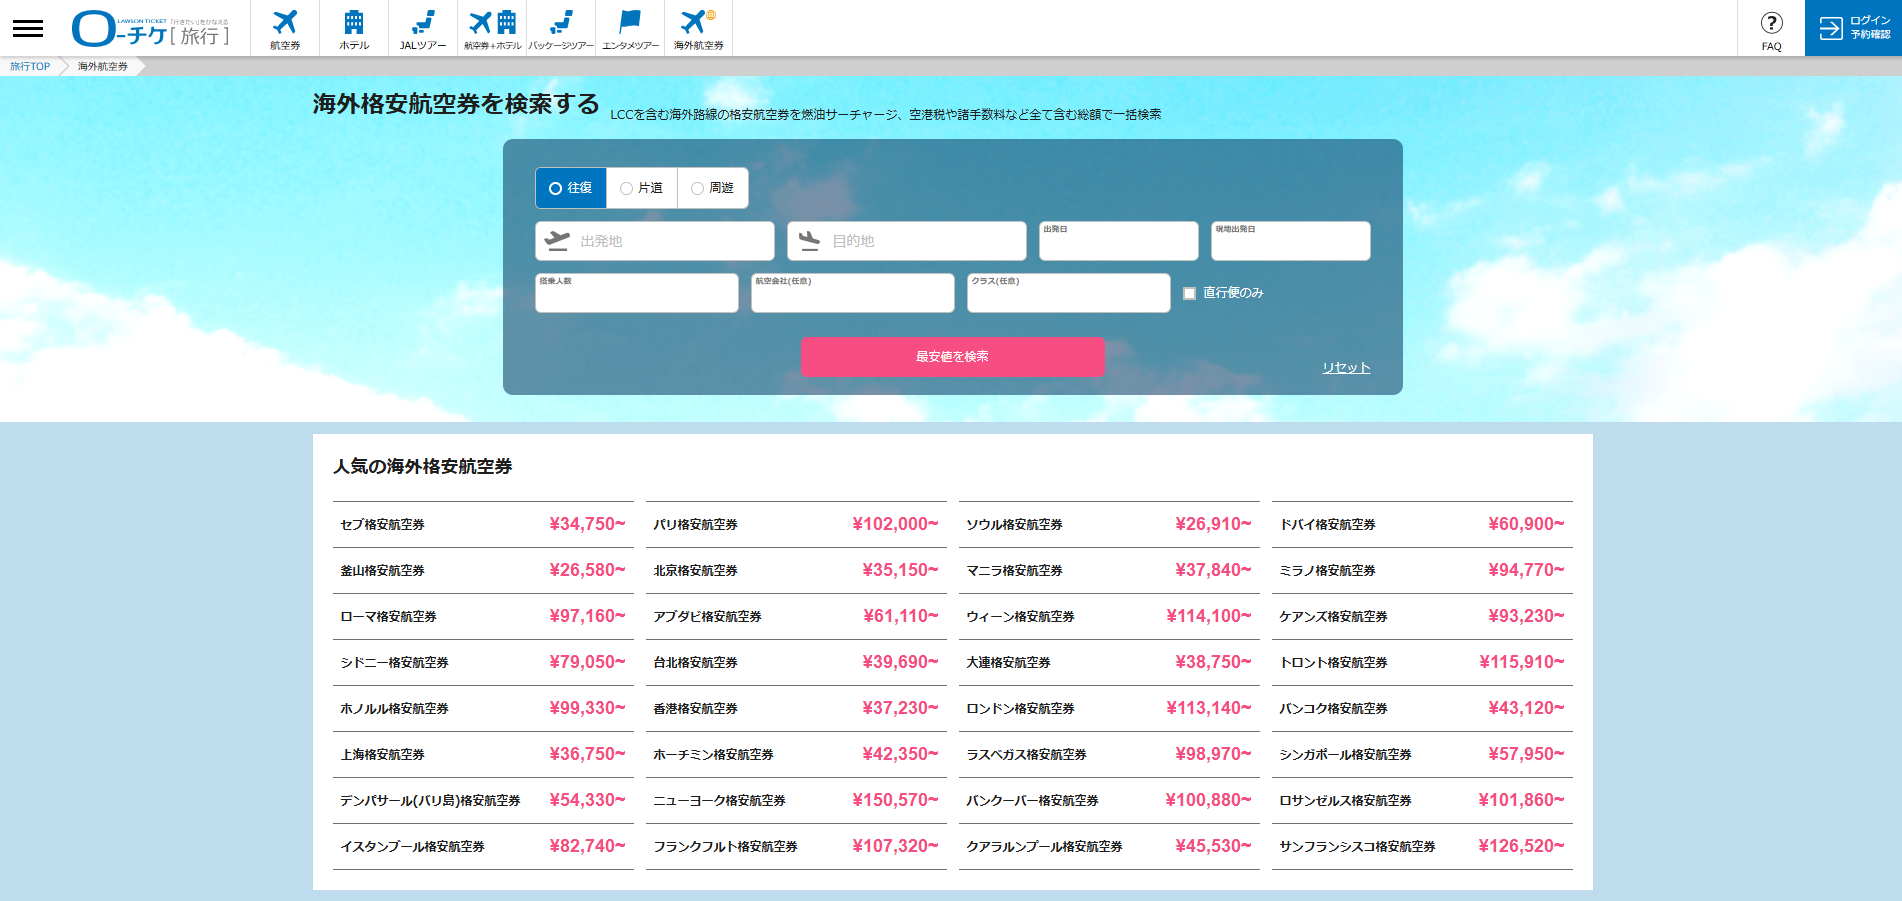The image size is (1902, 901).
Task: Open フランクフルト格安航空券 listing
Action: point(796,846)
